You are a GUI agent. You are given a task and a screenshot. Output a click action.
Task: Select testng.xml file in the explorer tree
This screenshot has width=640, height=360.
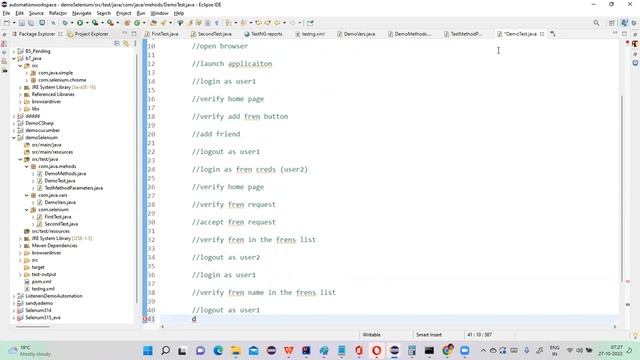tap(43, 289)
